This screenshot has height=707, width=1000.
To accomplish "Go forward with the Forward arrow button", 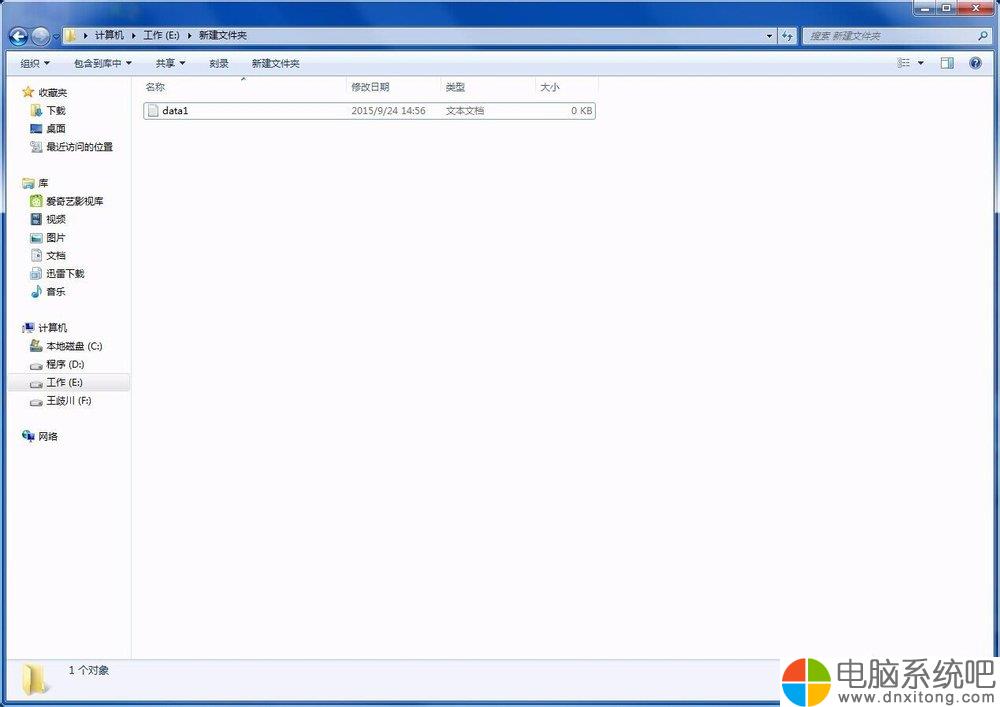I will 41,36.
